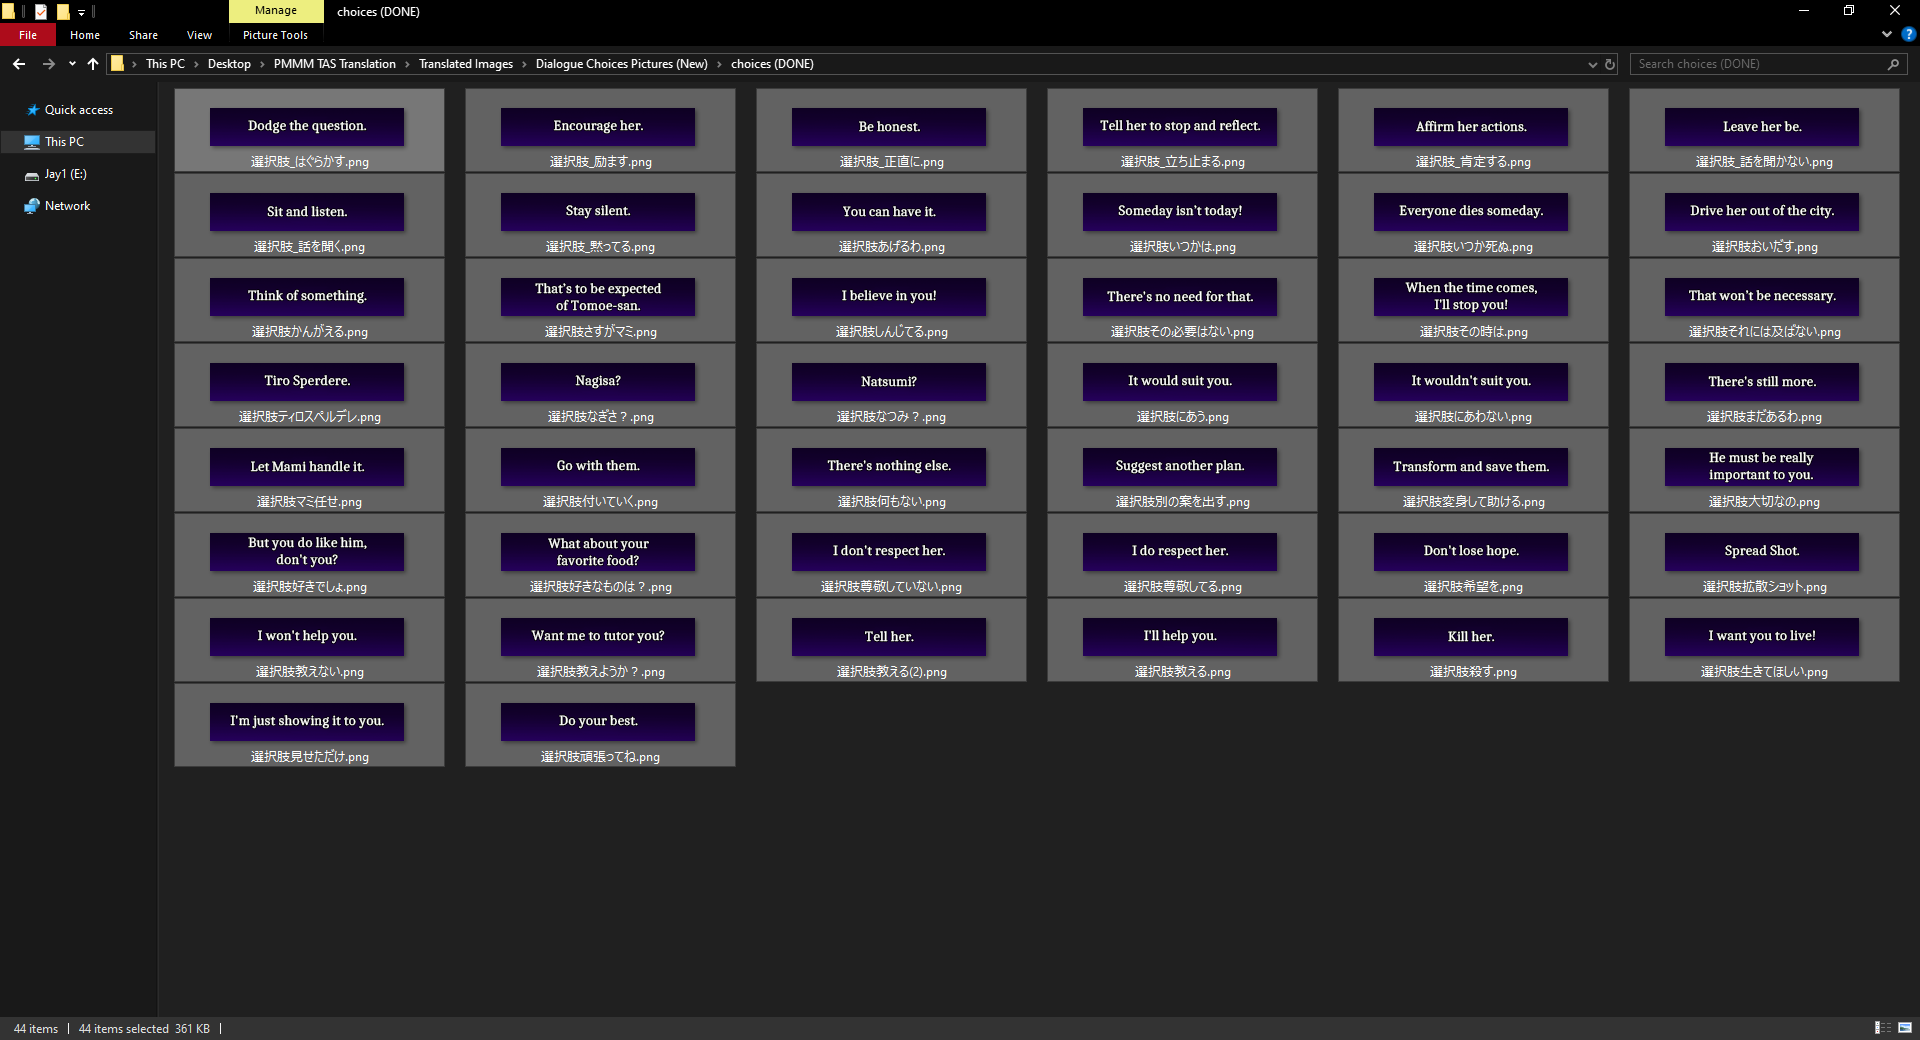The height and width of the screenshot is (1040, 1920).
Task: Go up one folder level
Action: point(93,64)
